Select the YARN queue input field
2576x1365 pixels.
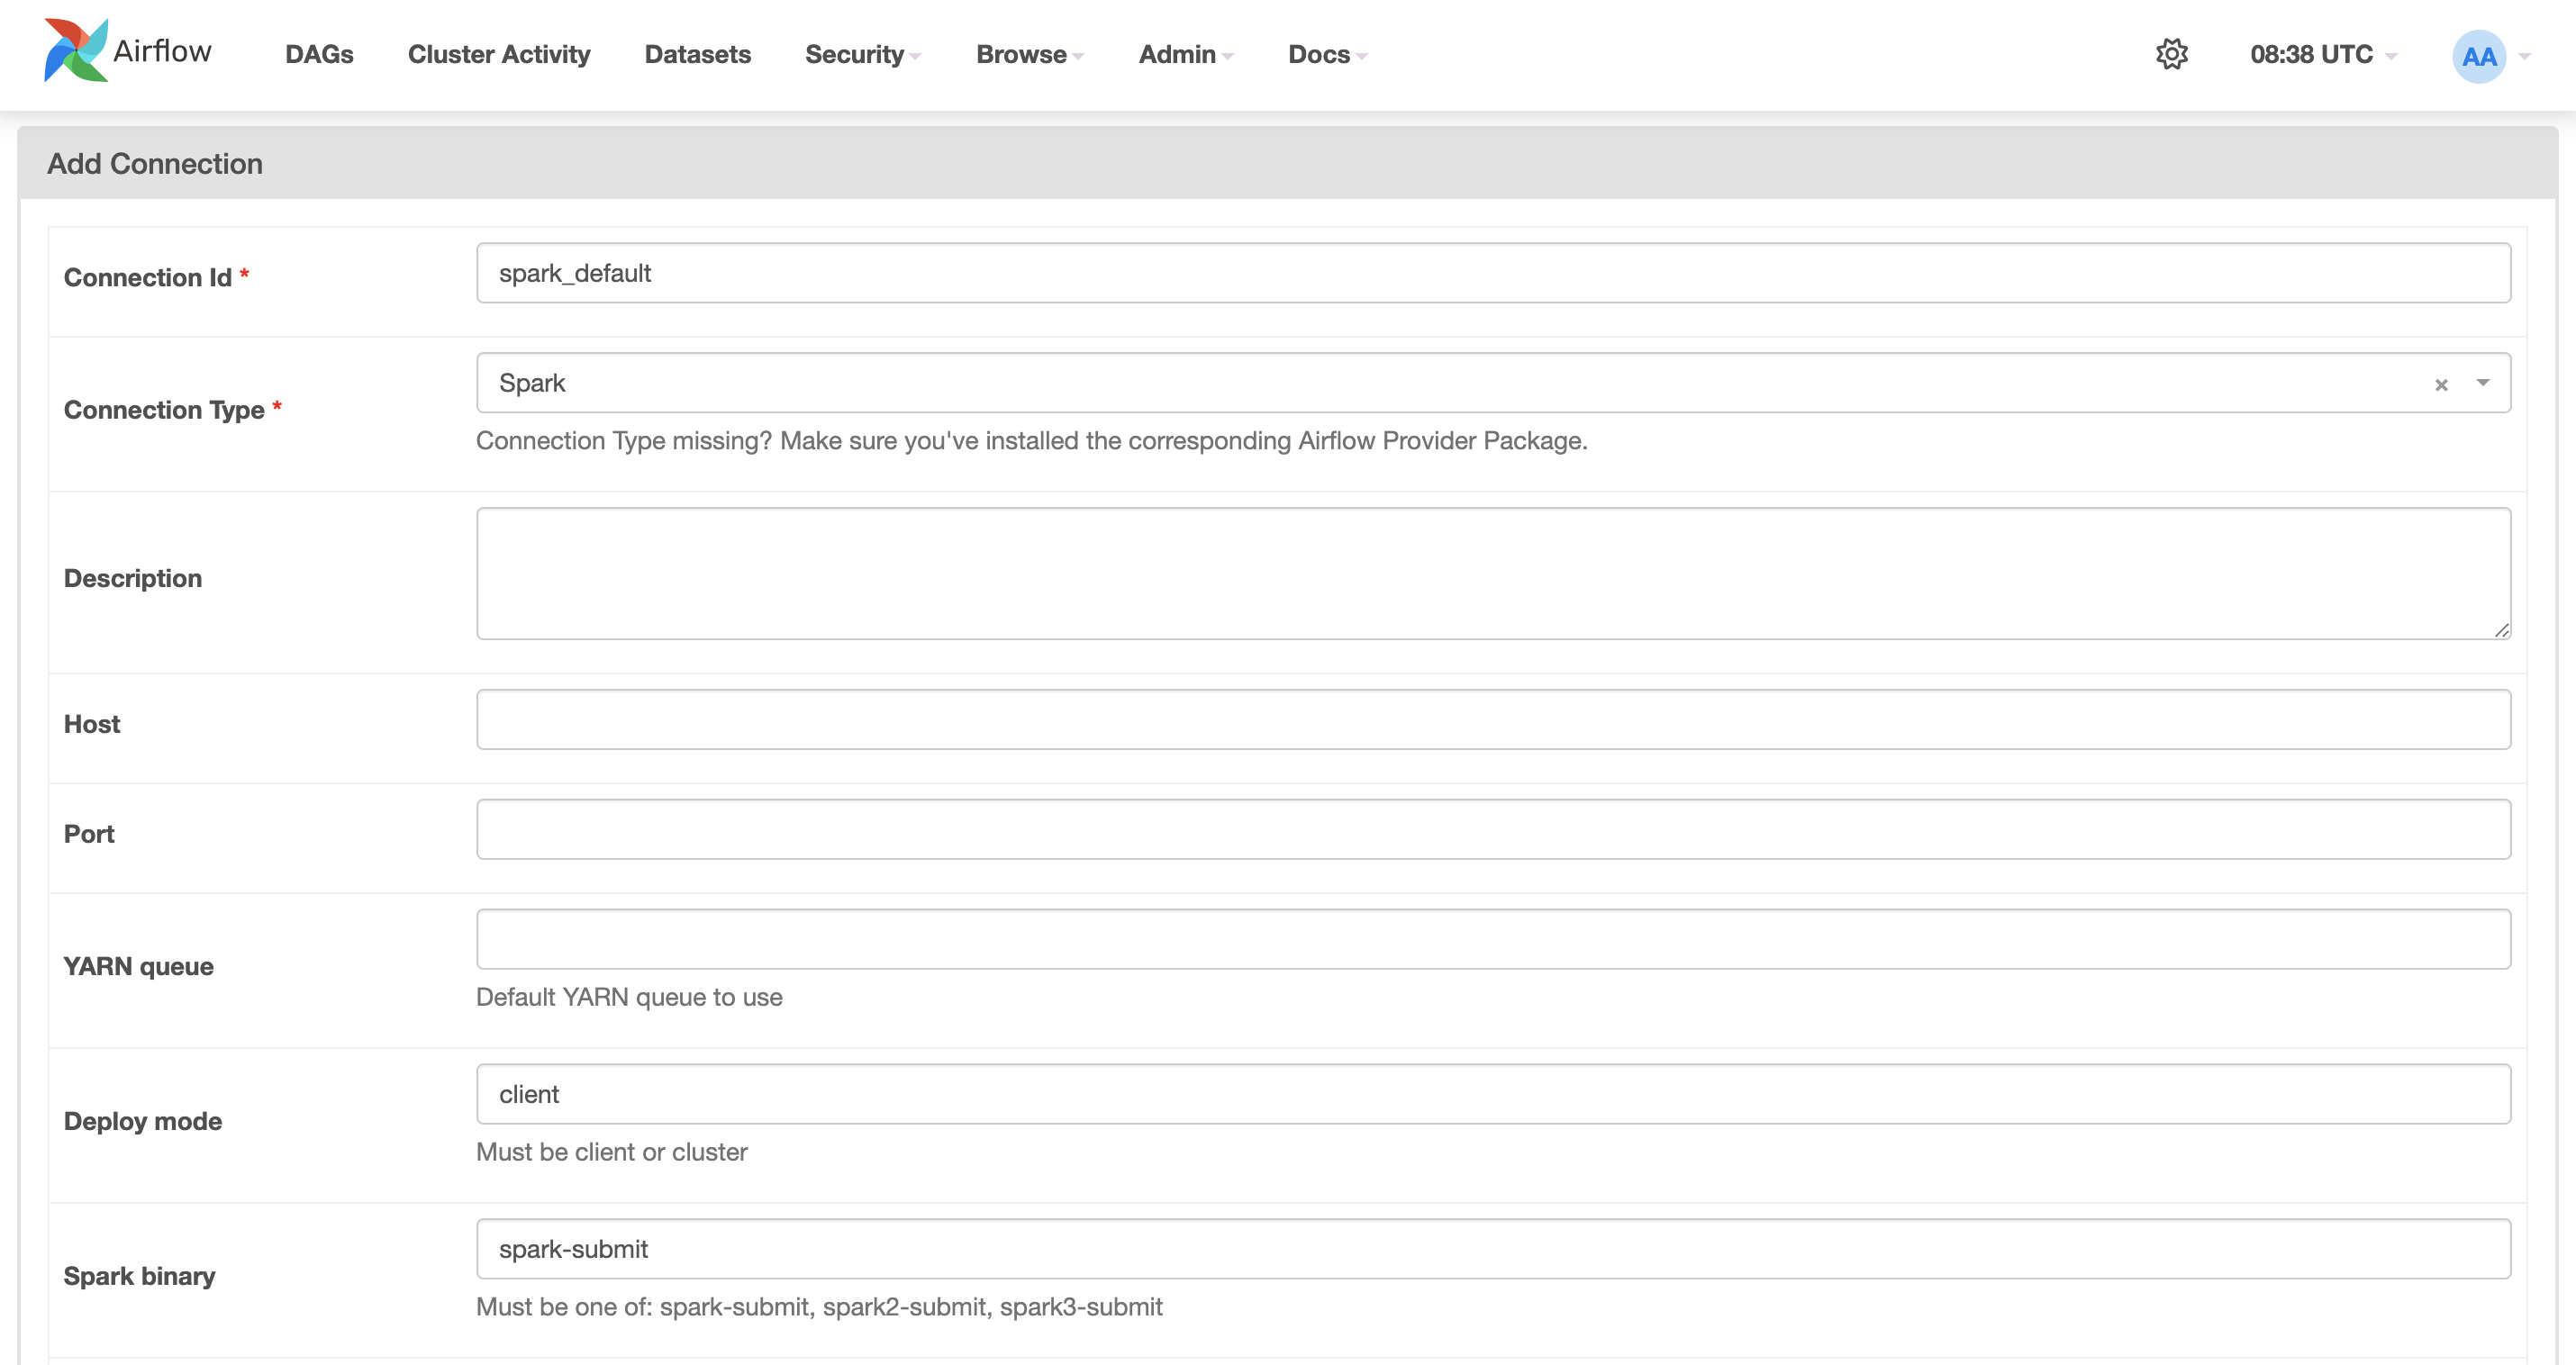1490,938
